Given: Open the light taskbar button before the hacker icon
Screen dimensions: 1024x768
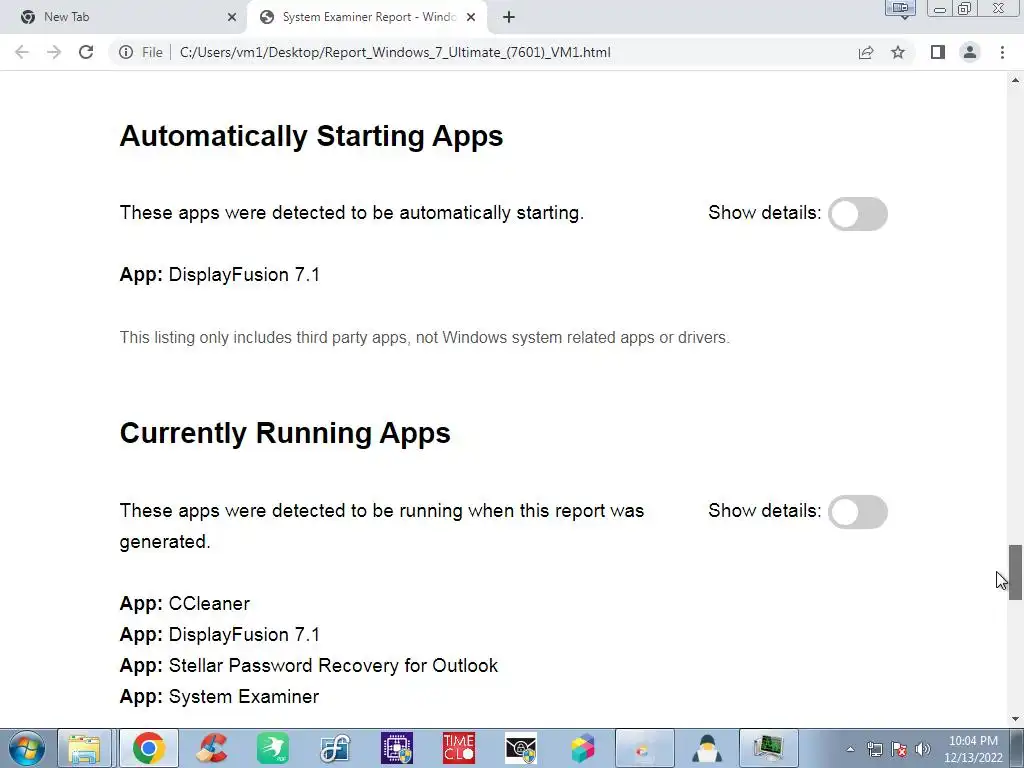Looking at the screenshot, I should pyautogui.click(x=645, y=748).
